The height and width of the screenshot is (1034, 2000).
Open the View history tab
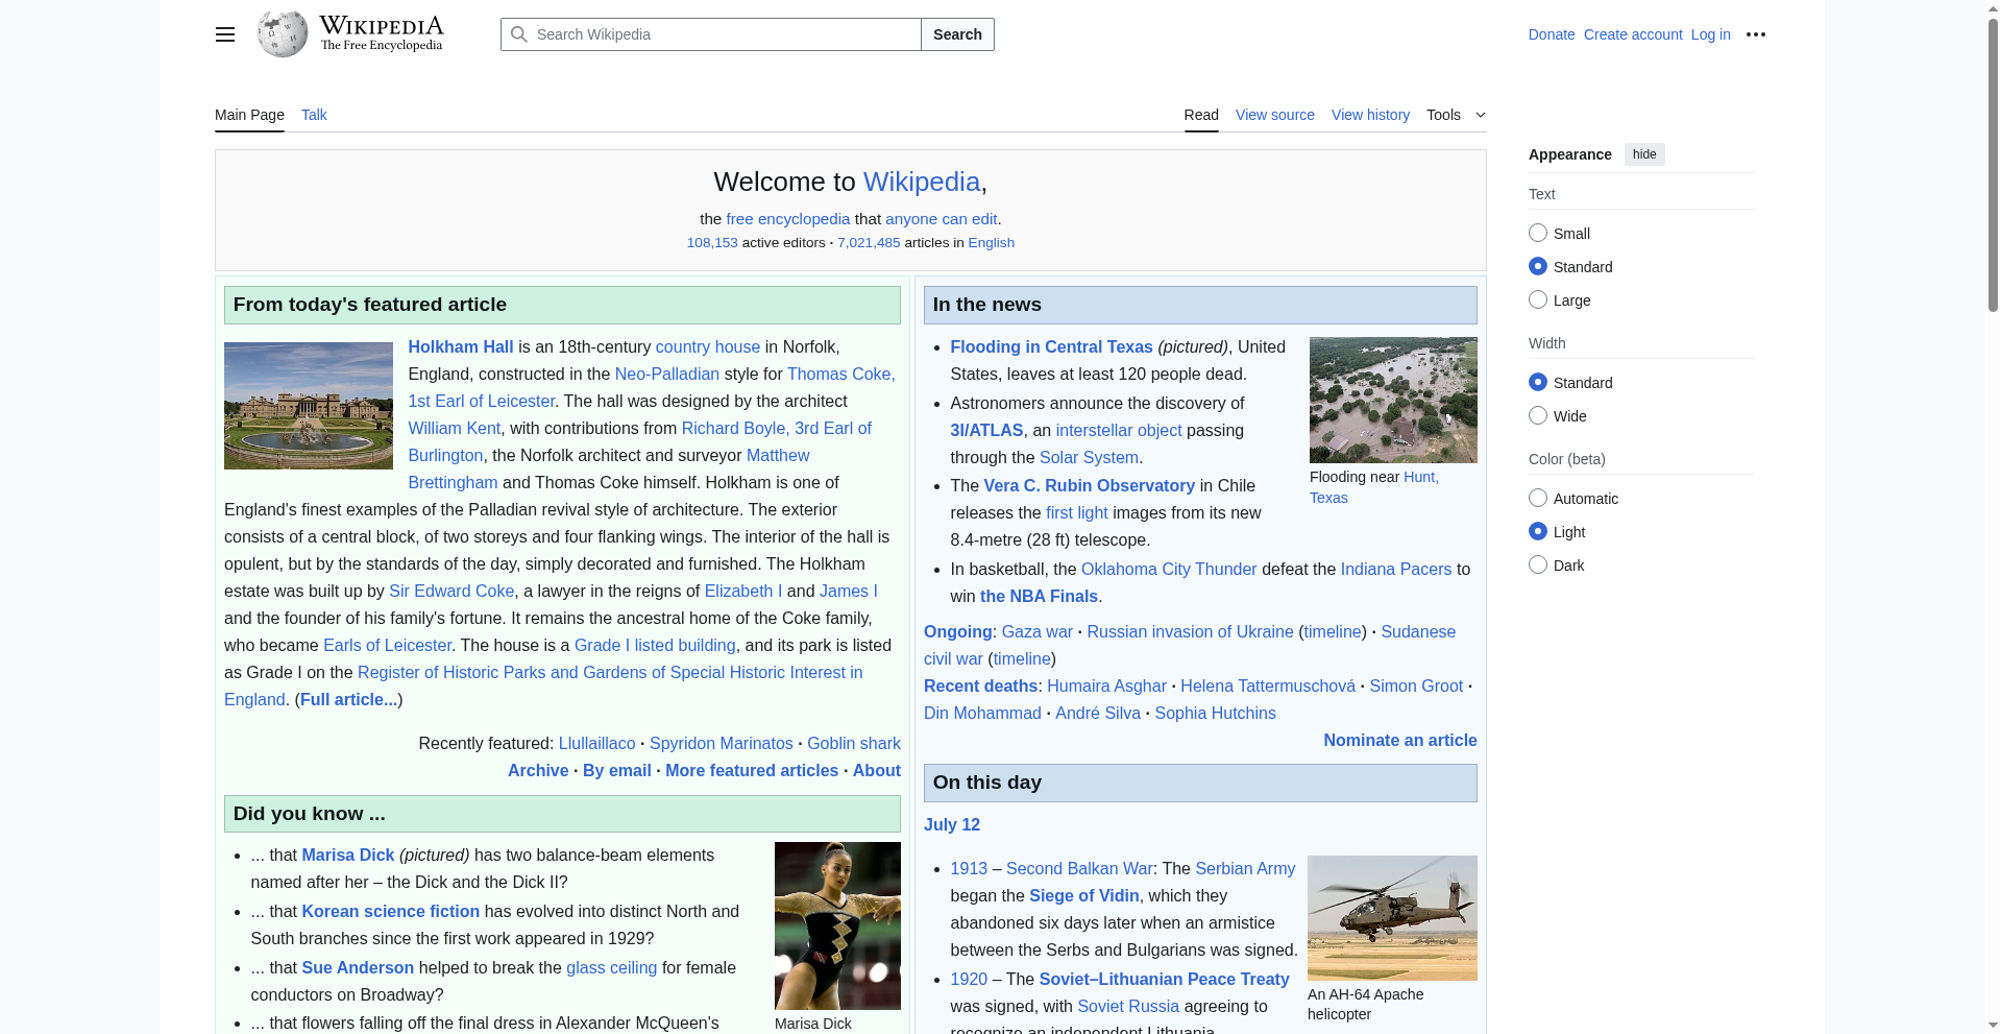point(1370,115)
